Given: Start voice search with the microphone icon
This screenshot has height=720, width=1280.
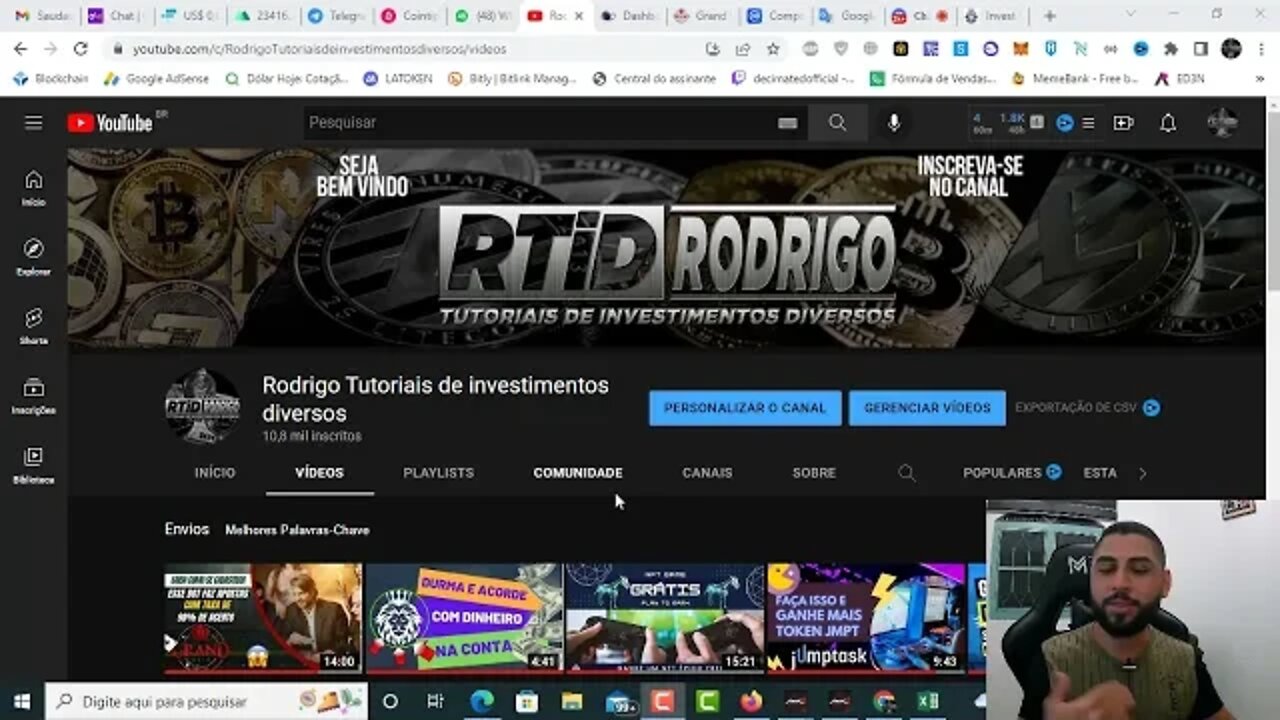Looking at the screenshot, I should point(894,123).
